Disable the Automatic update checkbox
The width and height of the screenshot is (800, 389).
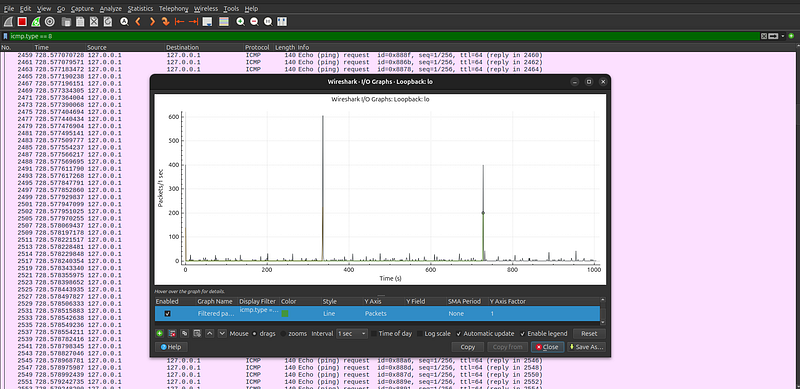tap(459, 334)
